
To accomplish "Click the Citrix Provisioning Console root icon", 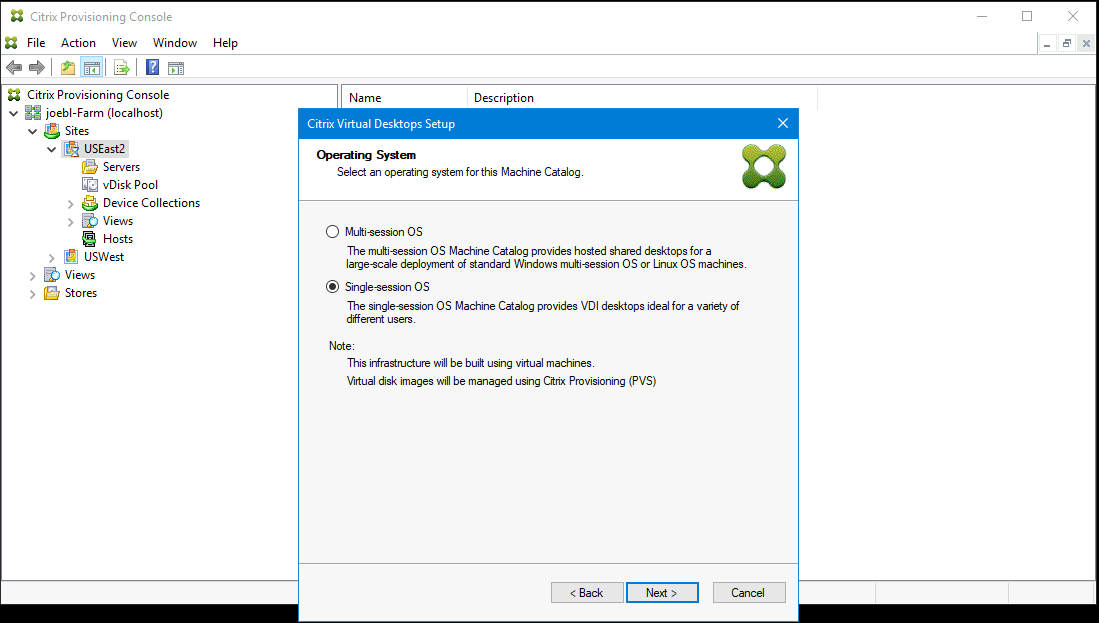I will (x=13, y=94).
